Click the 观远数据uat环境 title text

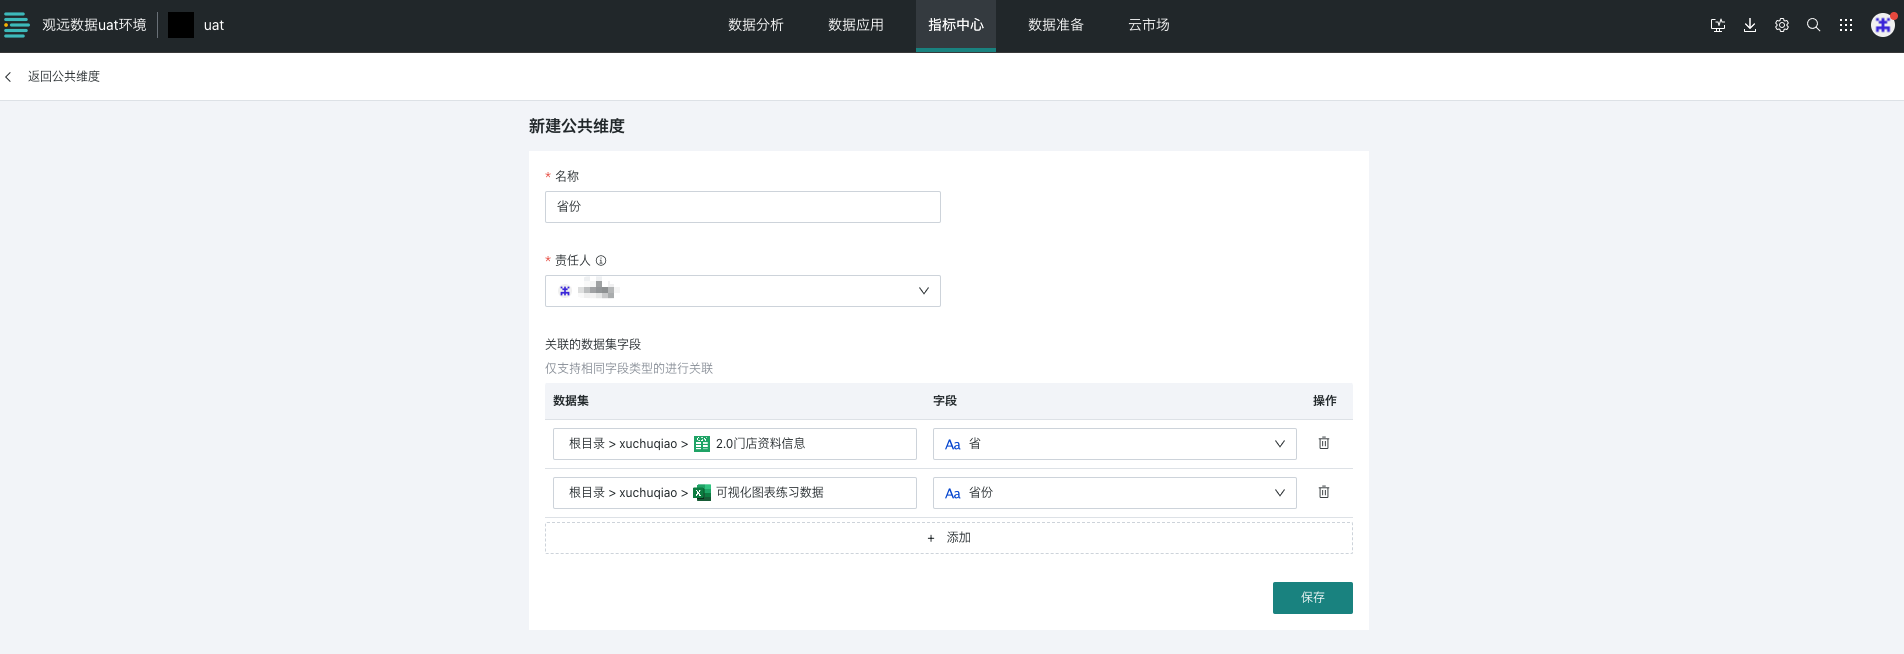94,25
